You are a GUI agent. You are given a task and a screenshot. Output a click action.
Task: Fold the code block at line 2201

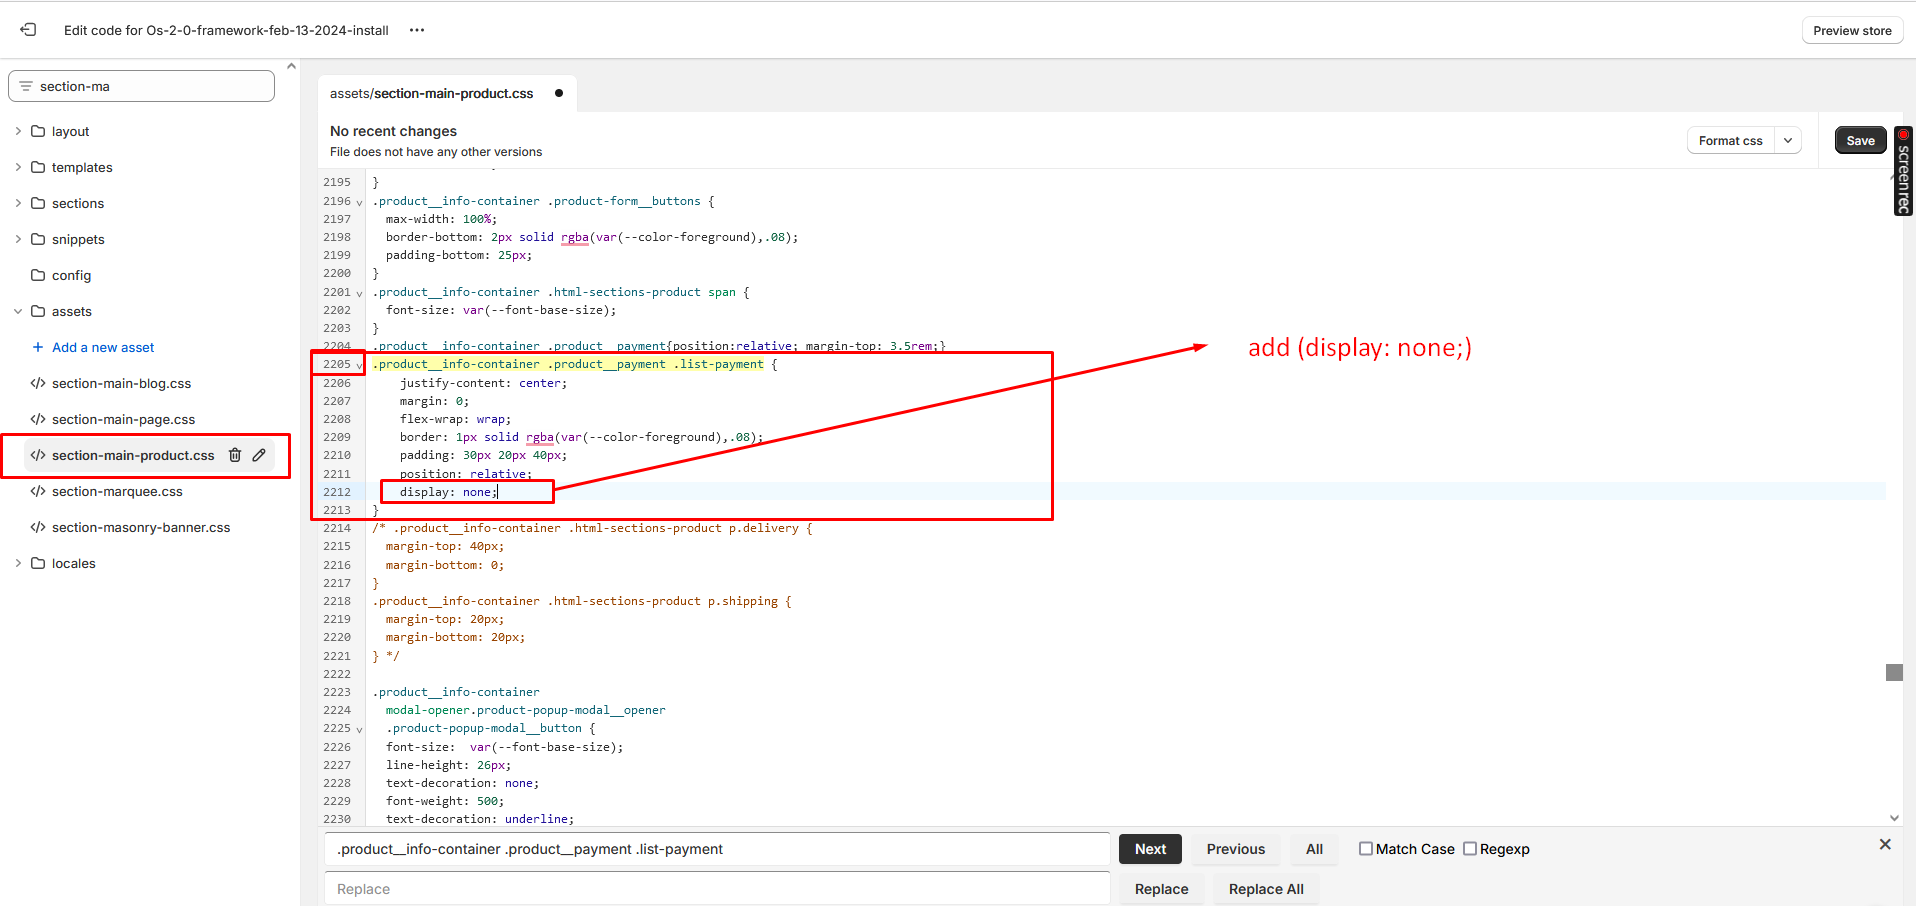359,293
